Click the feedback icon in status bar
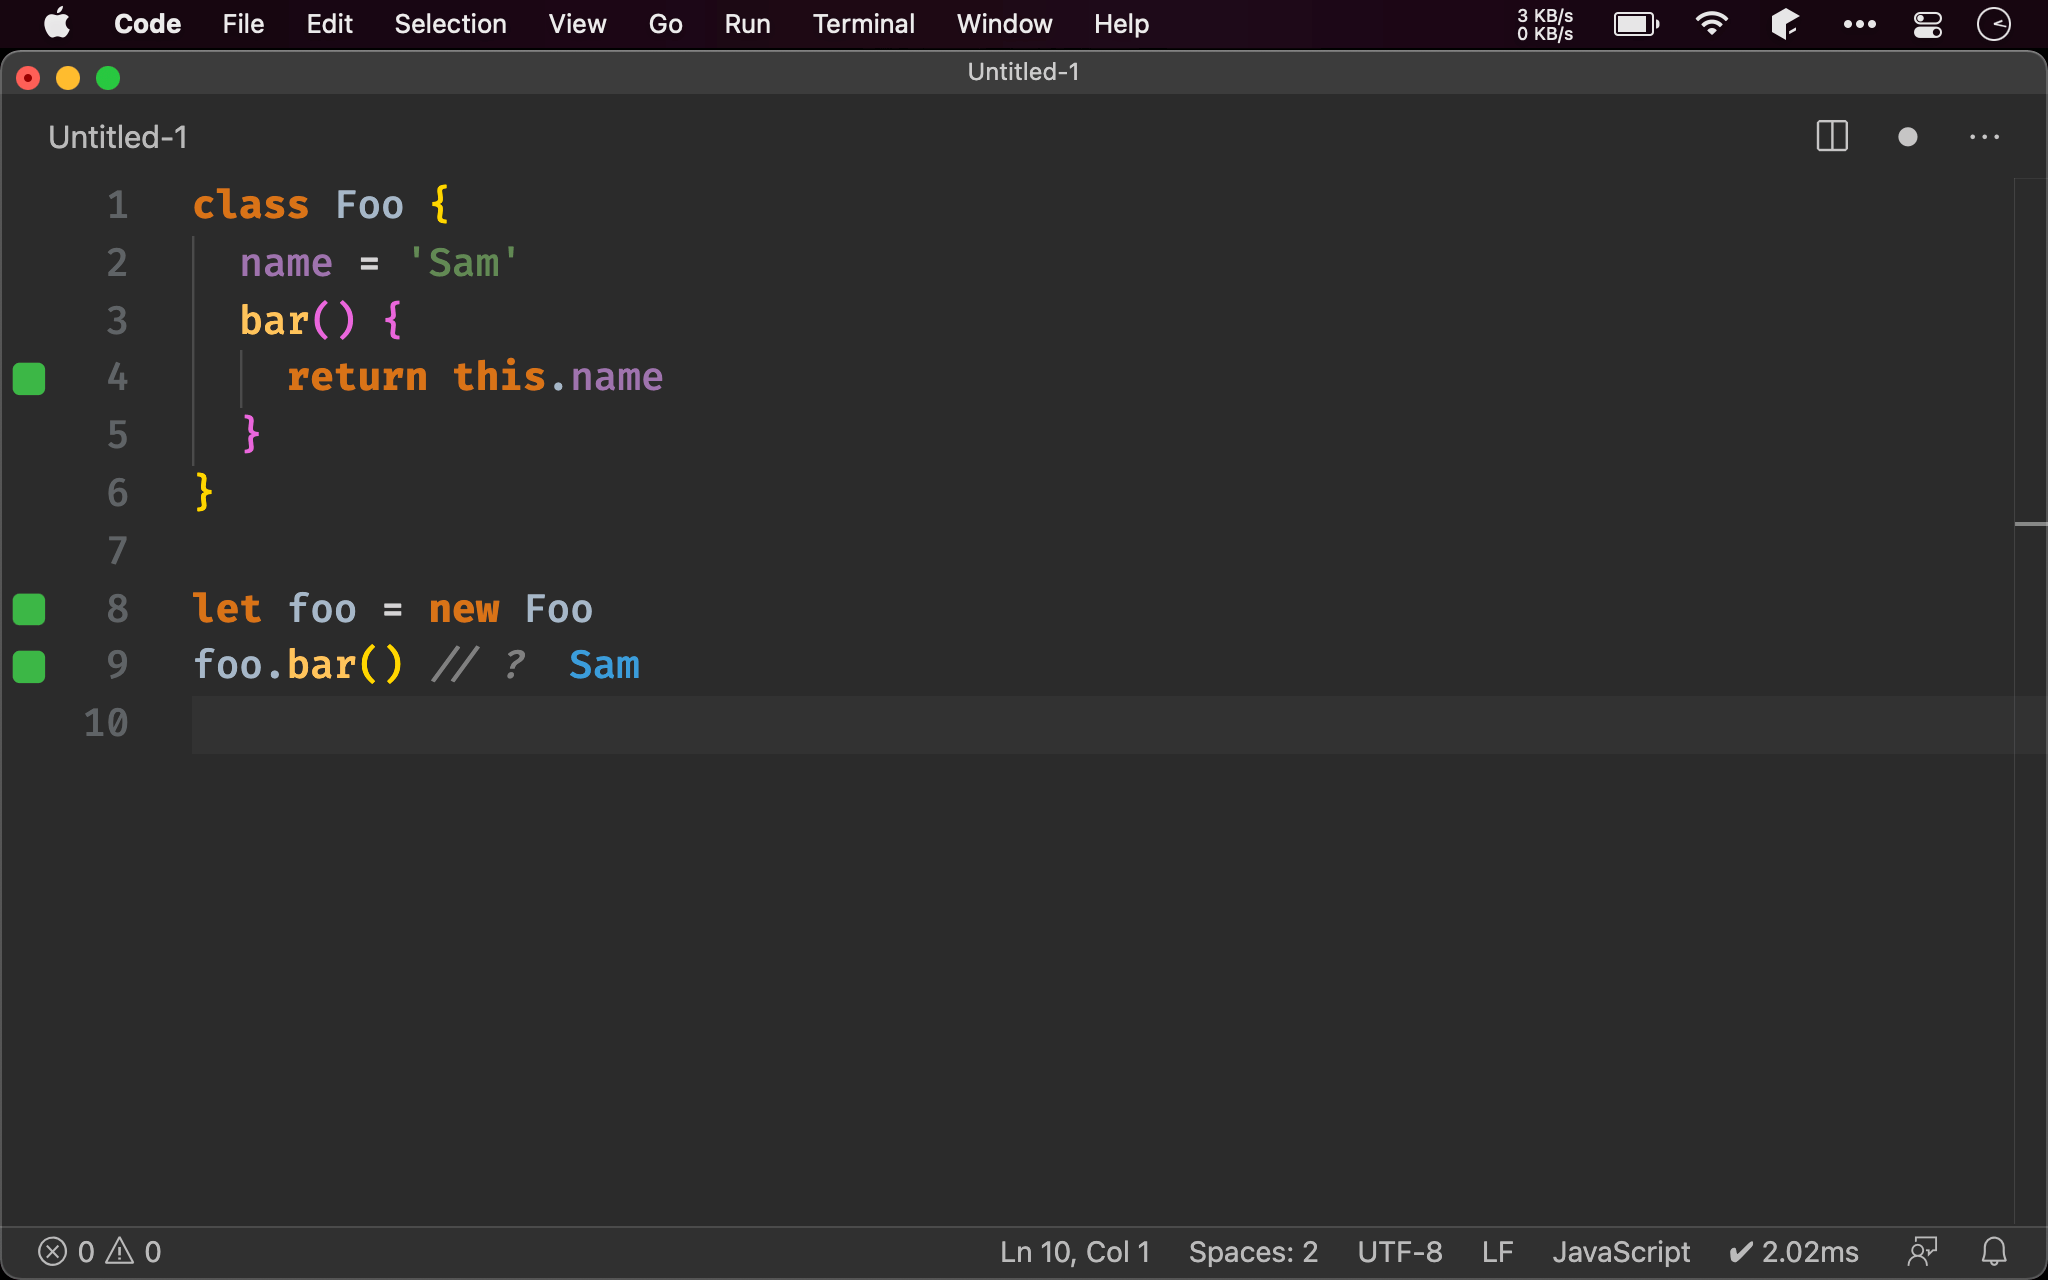The width and height of the screenshot is (2048, 1280). [x=1922, y=1251]
